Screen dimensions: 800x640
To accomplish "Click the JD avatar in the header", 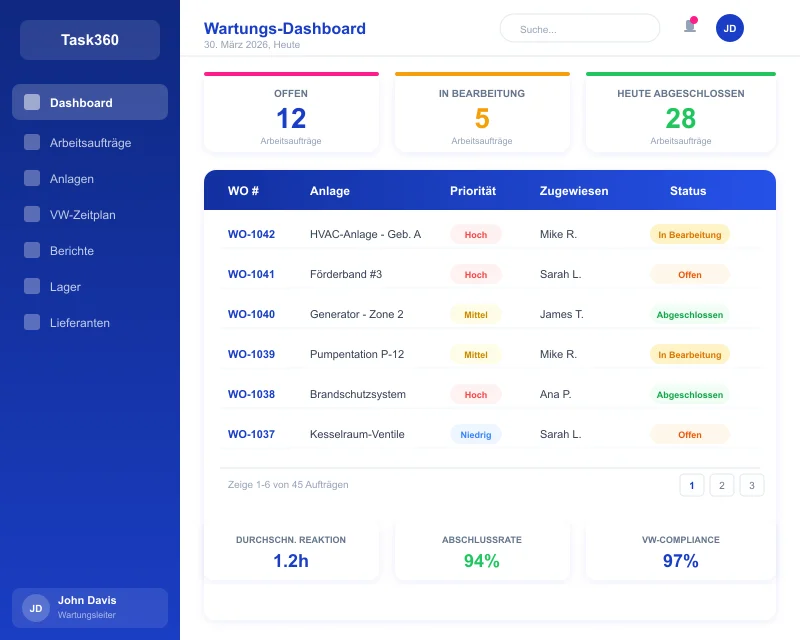I will [x=730, y=28].
